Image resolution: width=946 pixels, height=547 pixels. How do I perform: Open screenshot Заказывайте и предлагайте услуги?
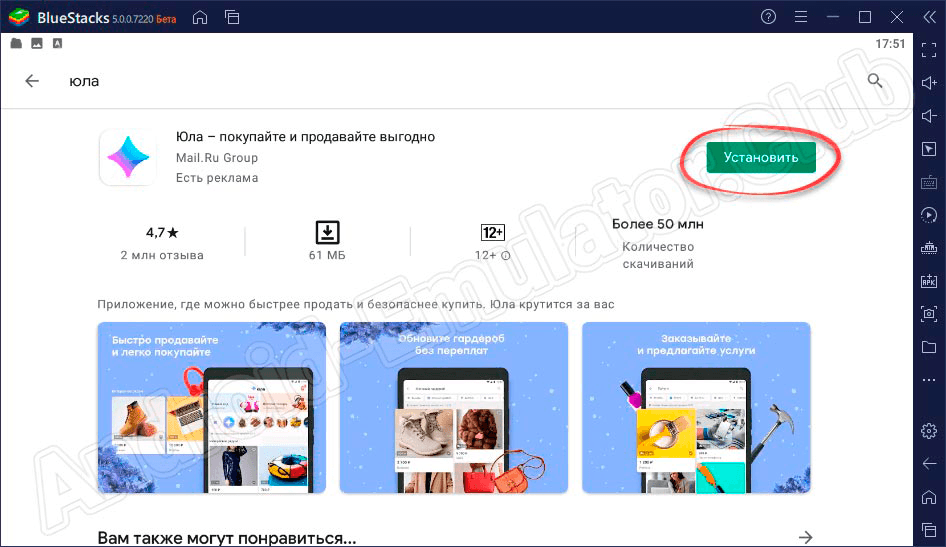696,408
